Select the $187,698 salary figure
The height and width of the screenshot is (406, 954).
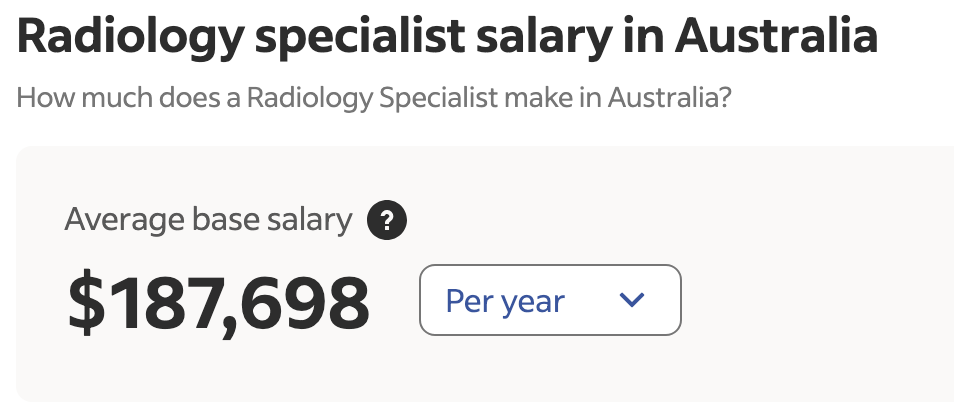point(218,303)
